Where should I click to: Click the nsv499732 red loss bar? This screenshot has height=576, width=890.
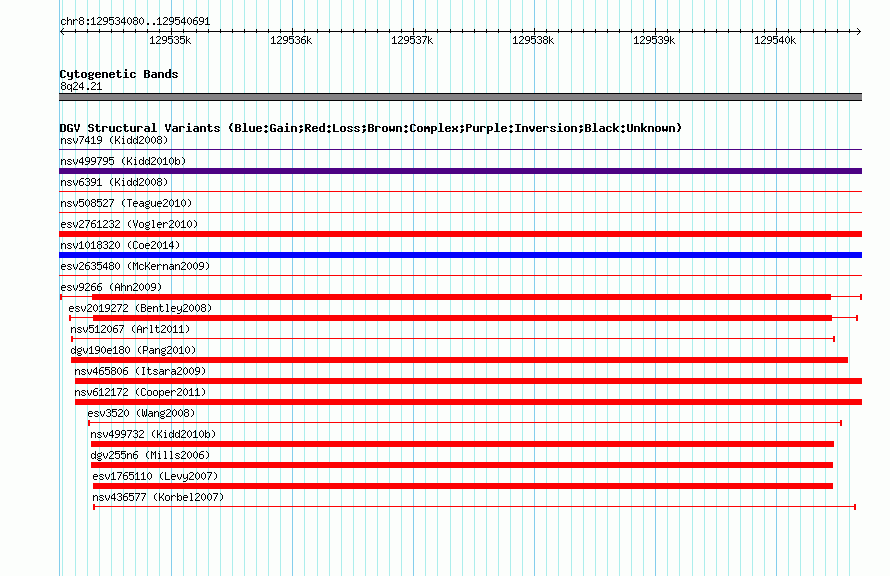click(463, 444)
